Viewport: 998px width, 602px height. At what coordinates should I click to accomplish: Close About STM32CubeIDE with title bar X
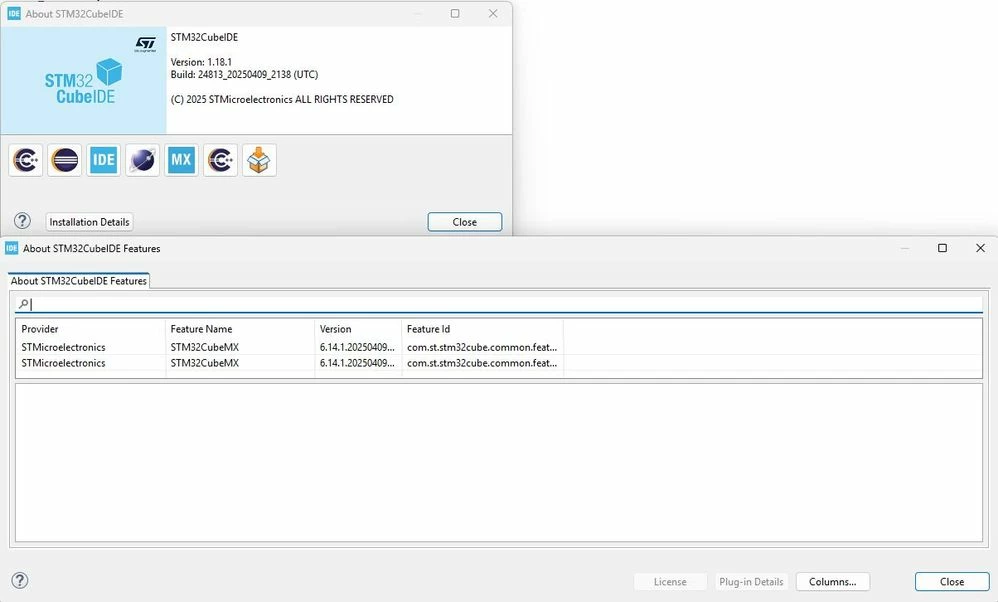(493, 13)
